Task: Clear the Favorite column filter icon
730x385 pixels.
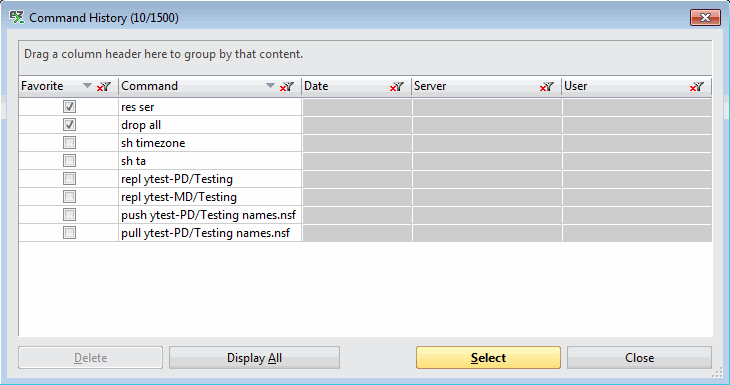Action: 104,86
